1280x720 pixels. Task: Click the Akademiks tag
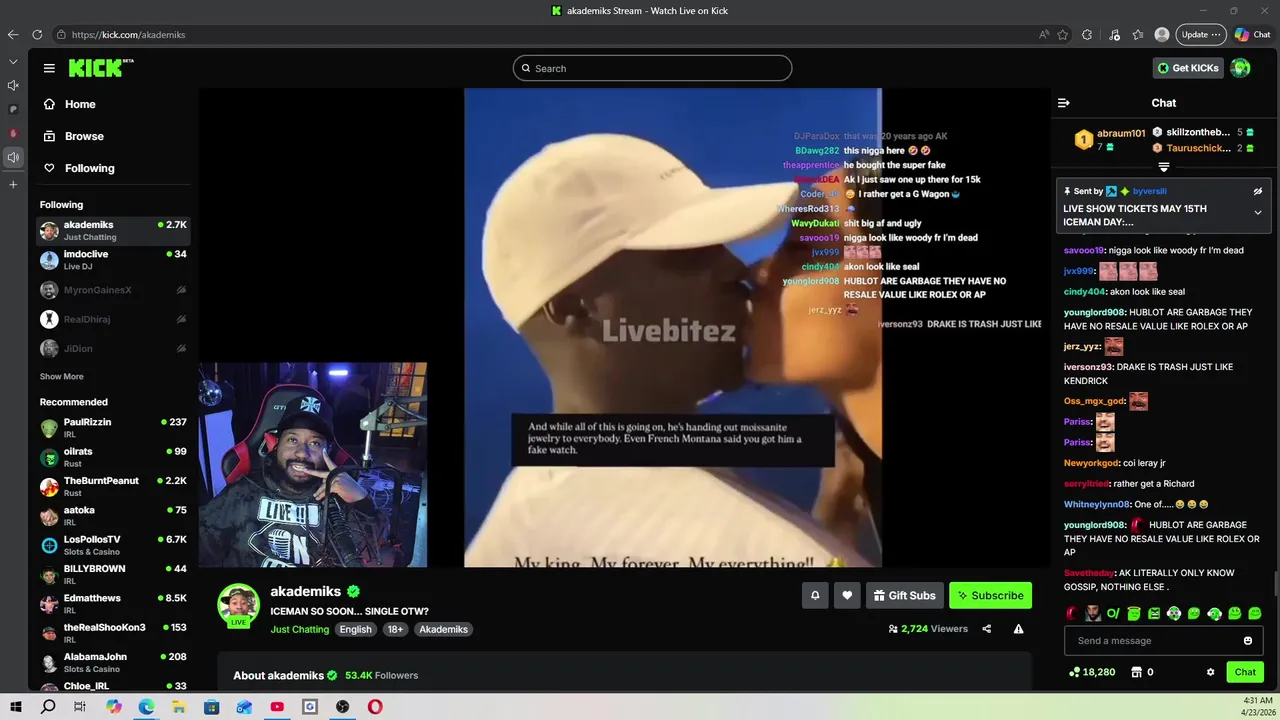(443, 629)
